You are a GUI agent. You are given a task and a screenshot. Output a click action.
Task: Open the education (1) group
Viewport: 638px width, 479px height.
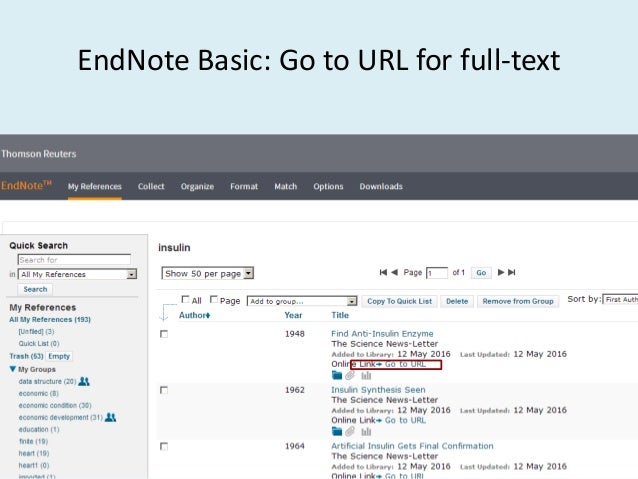click(39, 429)
